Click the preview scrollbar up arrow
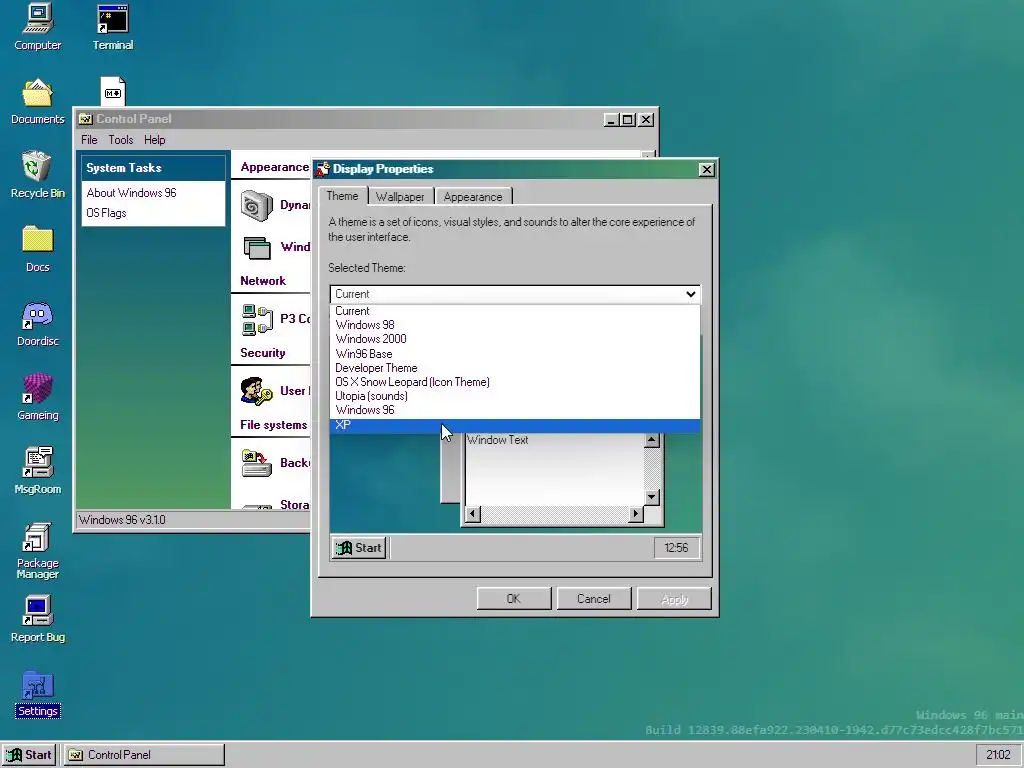Screen dimensions: 1024x768 651,441
